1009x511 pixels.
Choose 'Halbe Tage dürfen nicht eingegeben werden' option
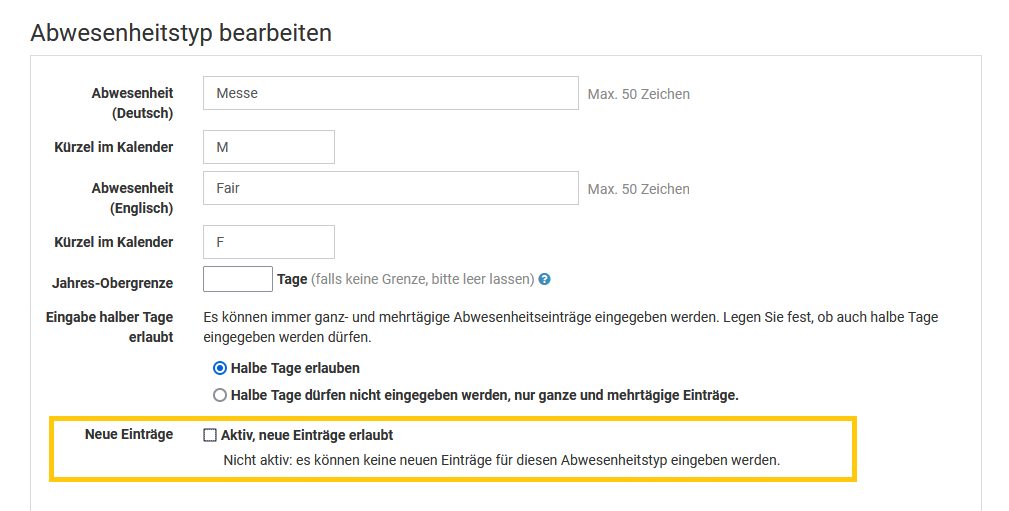click(x=220, y=395)
